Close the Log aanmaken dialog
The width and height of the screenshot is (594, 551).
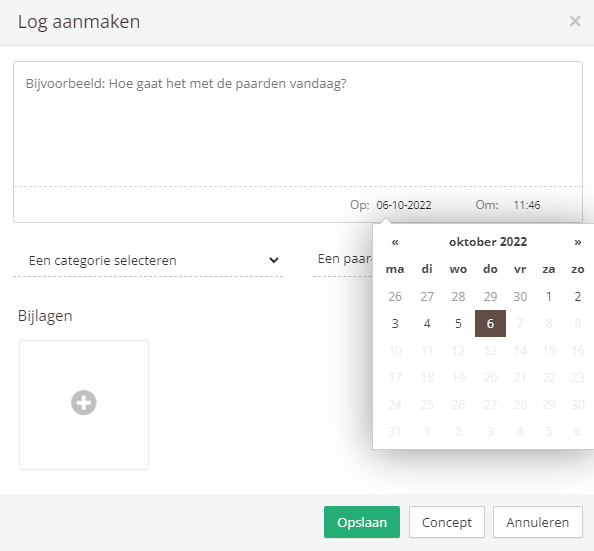[x=575, y=21]
